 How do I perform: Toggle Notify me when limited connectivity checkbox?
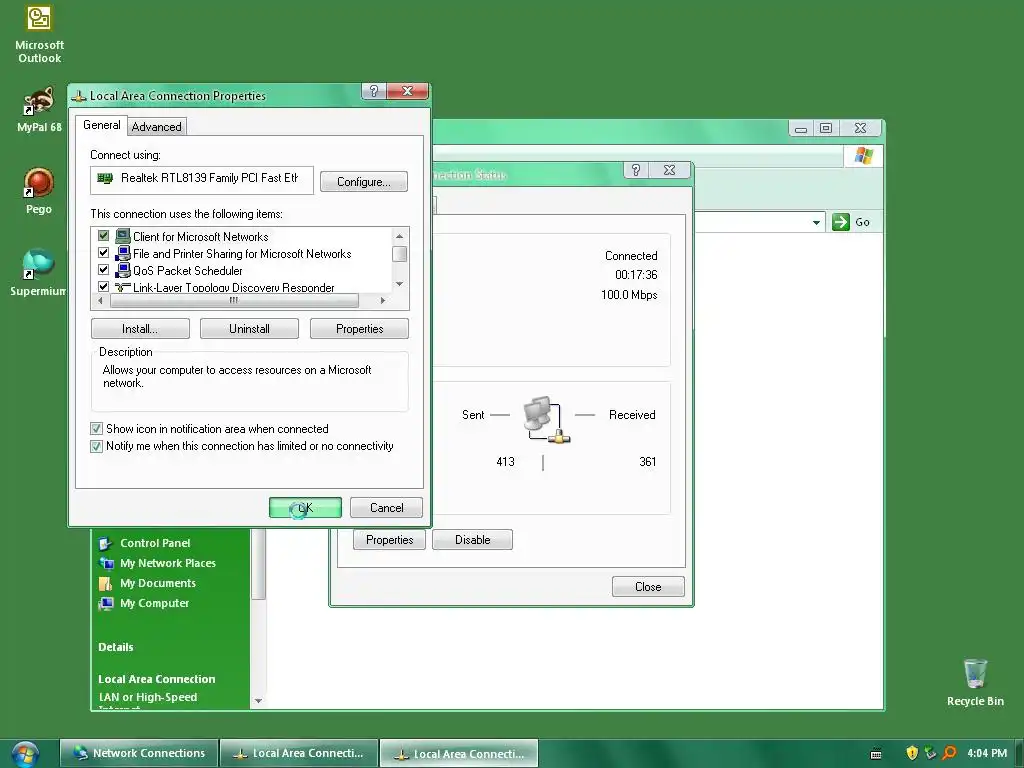pos(97,446)
